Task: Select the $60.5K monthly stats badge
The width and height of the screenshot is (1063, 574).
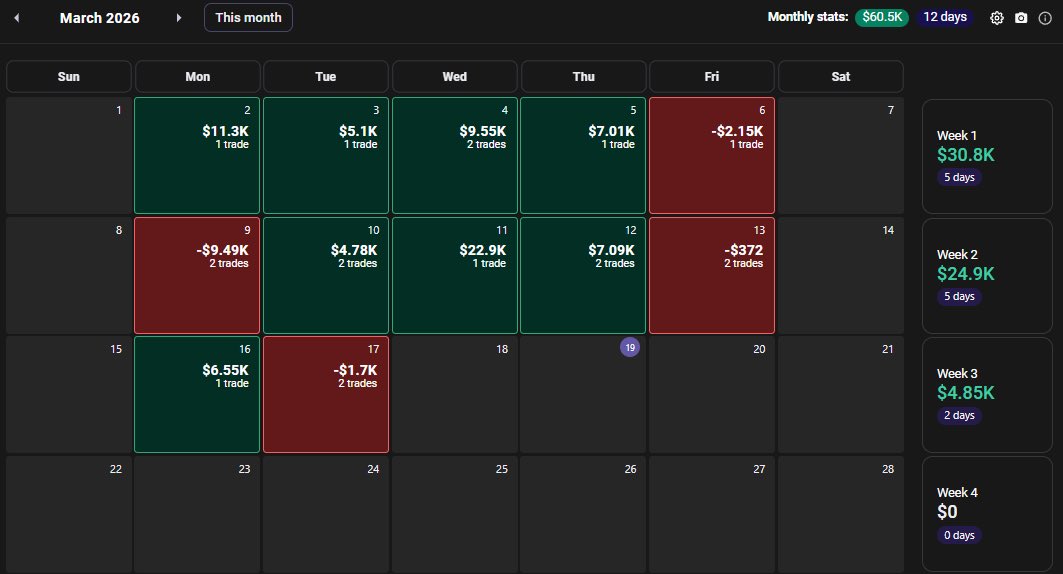Action: tap(881, 17)
